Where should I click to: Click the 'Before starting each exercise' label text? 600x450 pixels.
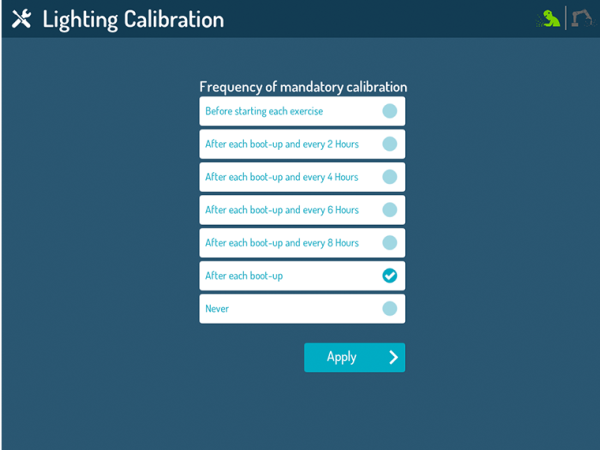point(264,111)
